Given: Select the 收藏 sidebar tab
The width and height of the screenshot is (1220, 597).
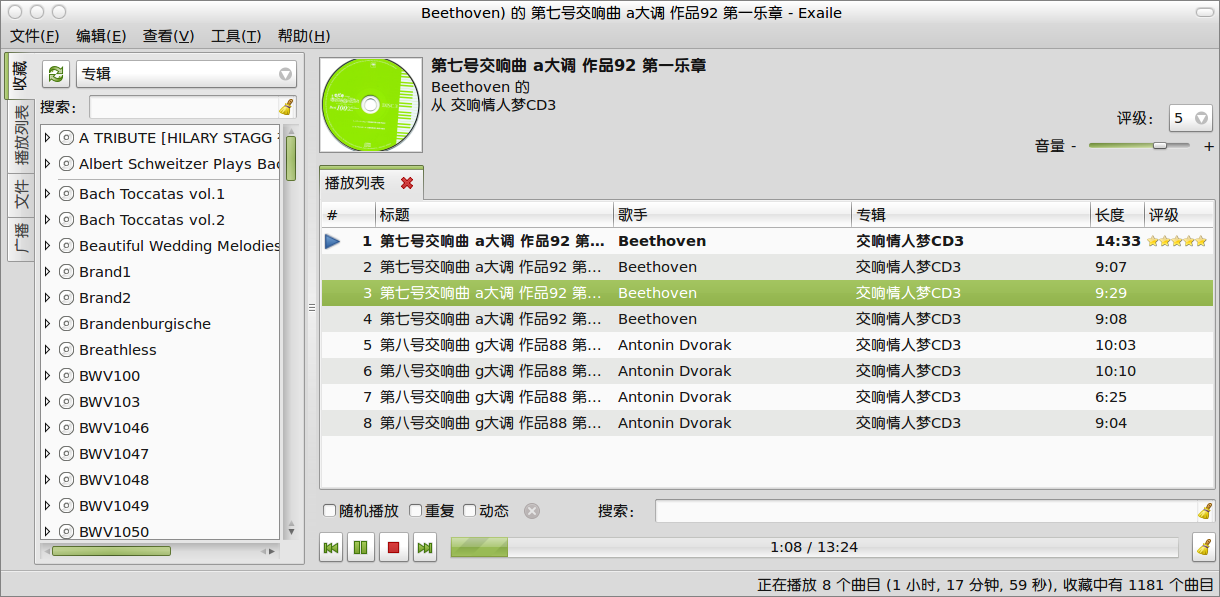Looking at the screenshot, I should tap(19, 76).
